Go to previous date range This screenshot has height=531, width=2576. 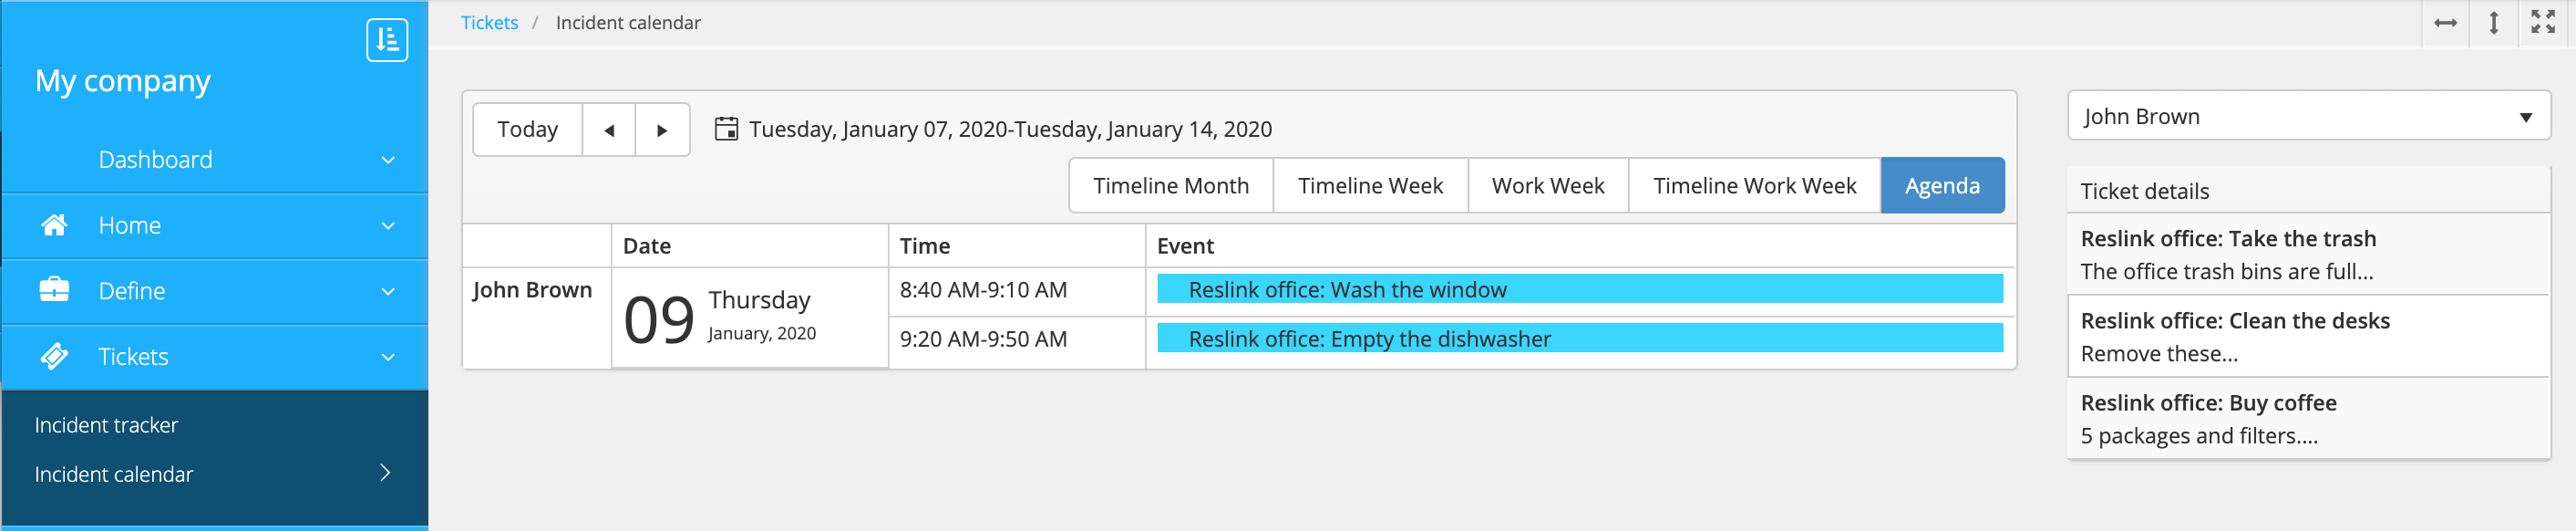coord(609,130)
